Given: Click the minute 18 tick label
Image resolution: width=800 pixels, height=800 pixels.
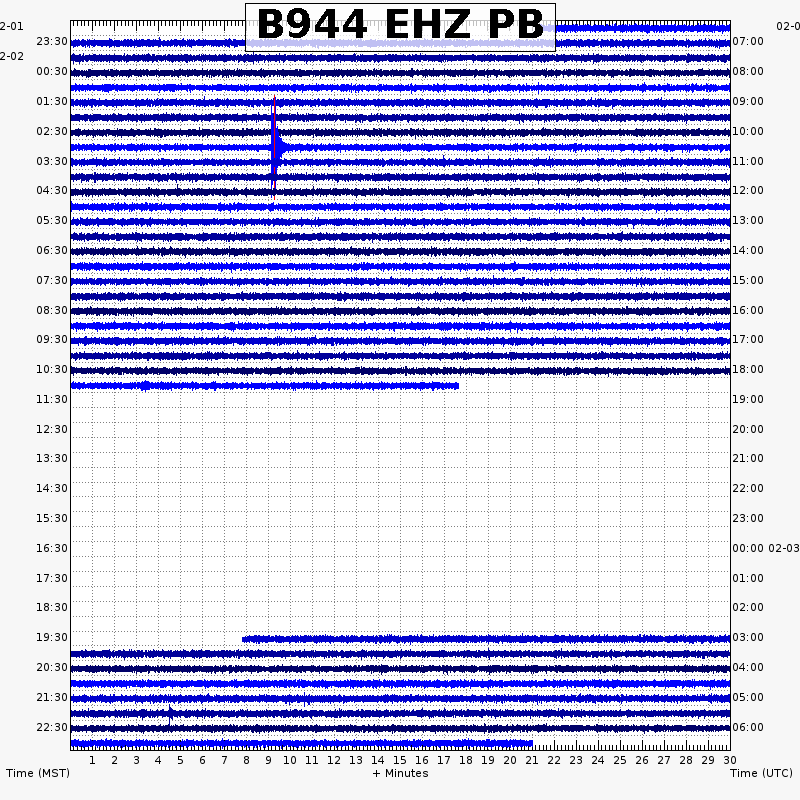Looking at the screenshot, I should [466, 760].
